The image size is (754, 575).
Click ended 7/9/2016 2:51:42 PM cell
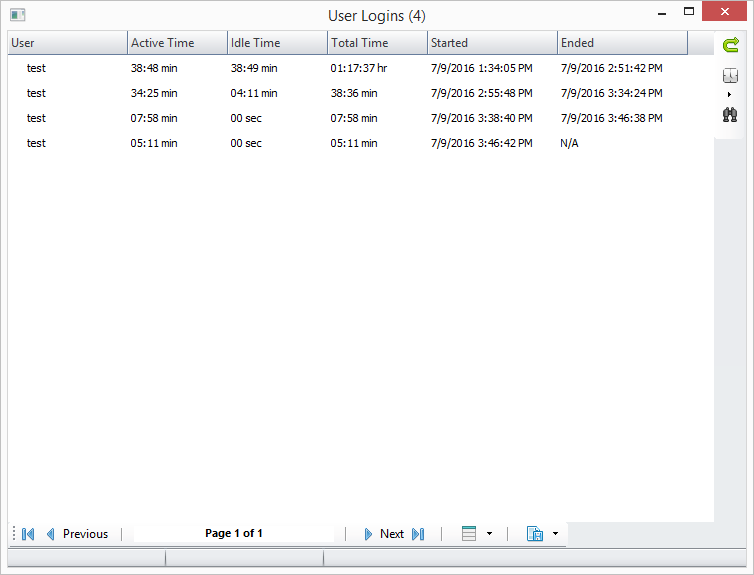(612, 68)
